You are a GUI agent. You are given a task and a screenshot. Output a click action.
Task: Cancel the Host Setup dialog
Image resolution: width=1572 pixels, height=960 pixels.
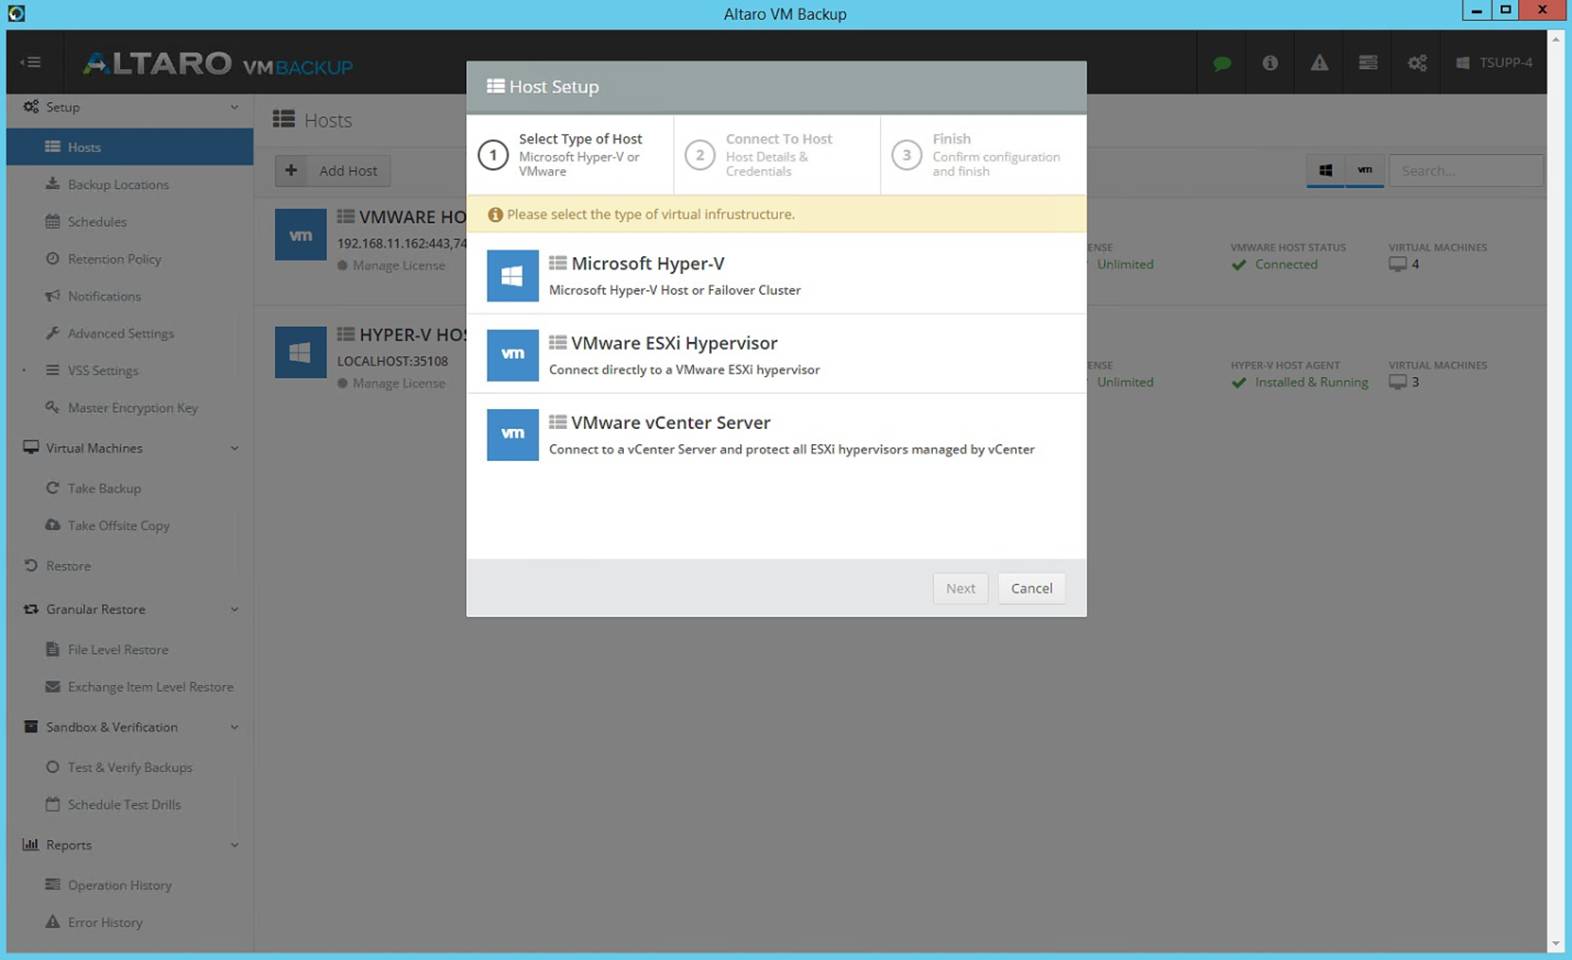point(1031,588)
